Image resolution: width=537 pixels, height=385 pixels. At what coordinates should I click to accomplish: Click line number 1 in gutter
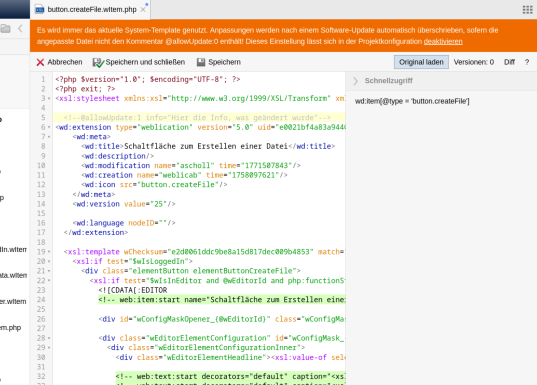(43, 79)
